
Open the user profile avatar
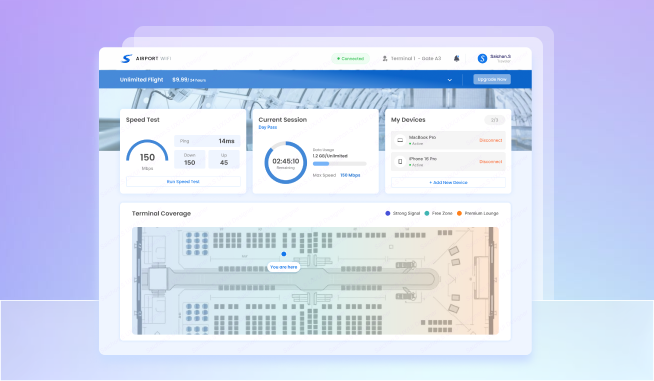[482, 58]
